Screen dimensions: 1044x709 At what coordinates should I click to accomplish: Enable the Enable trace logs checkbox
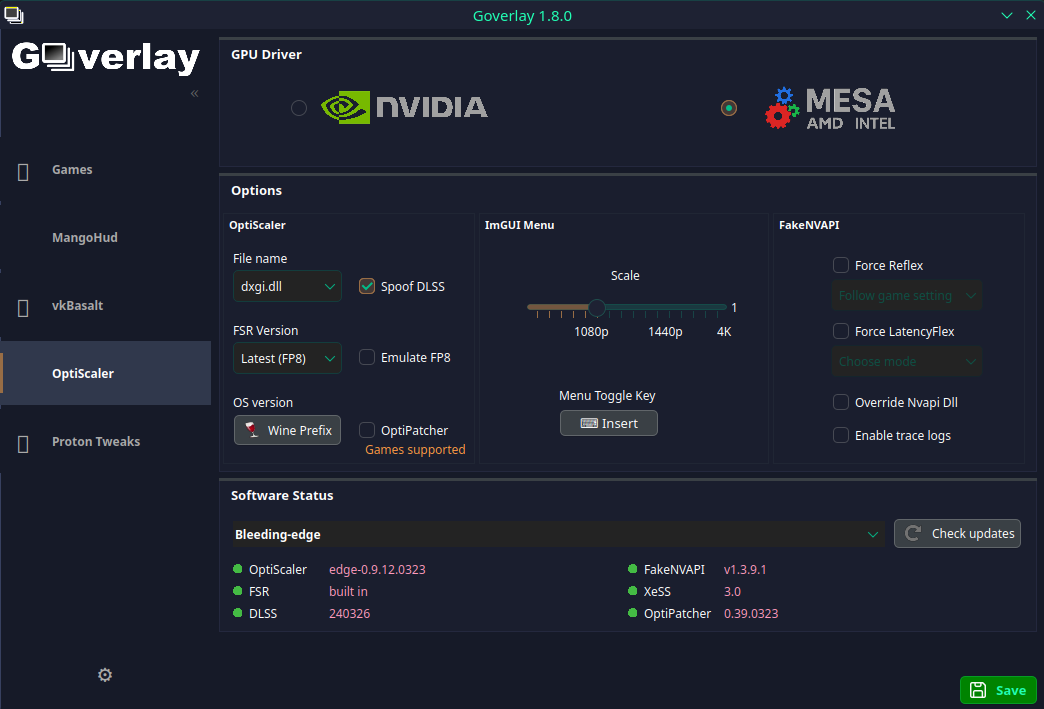841,435
